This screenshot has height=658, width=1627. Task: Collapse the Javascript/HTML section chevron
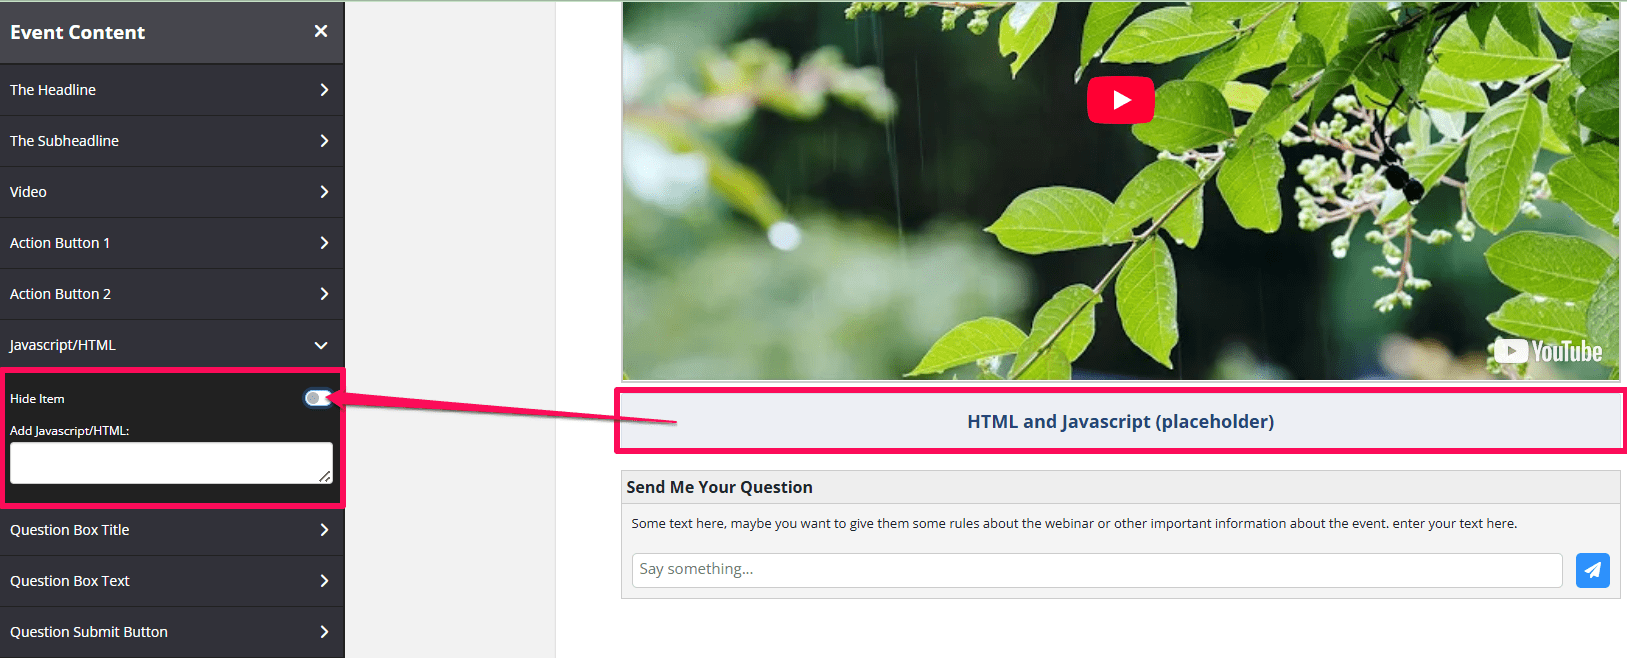pyautogui.click(x=321, y=345)
